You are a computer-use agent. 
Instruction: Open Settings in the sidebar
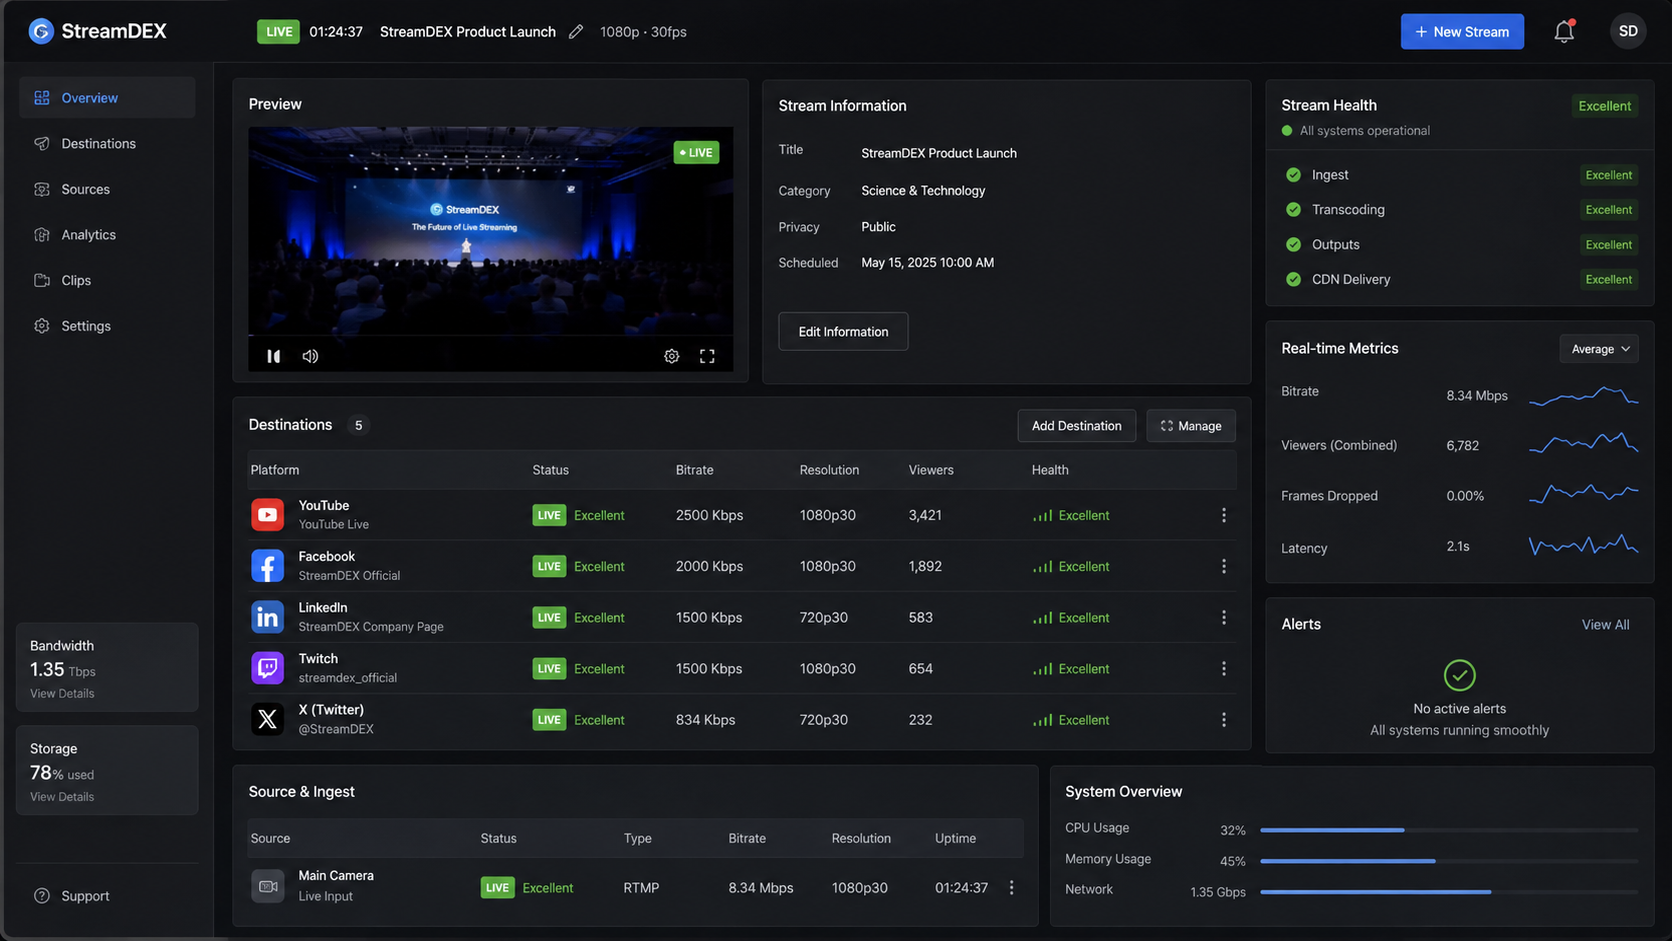(107, 326)
